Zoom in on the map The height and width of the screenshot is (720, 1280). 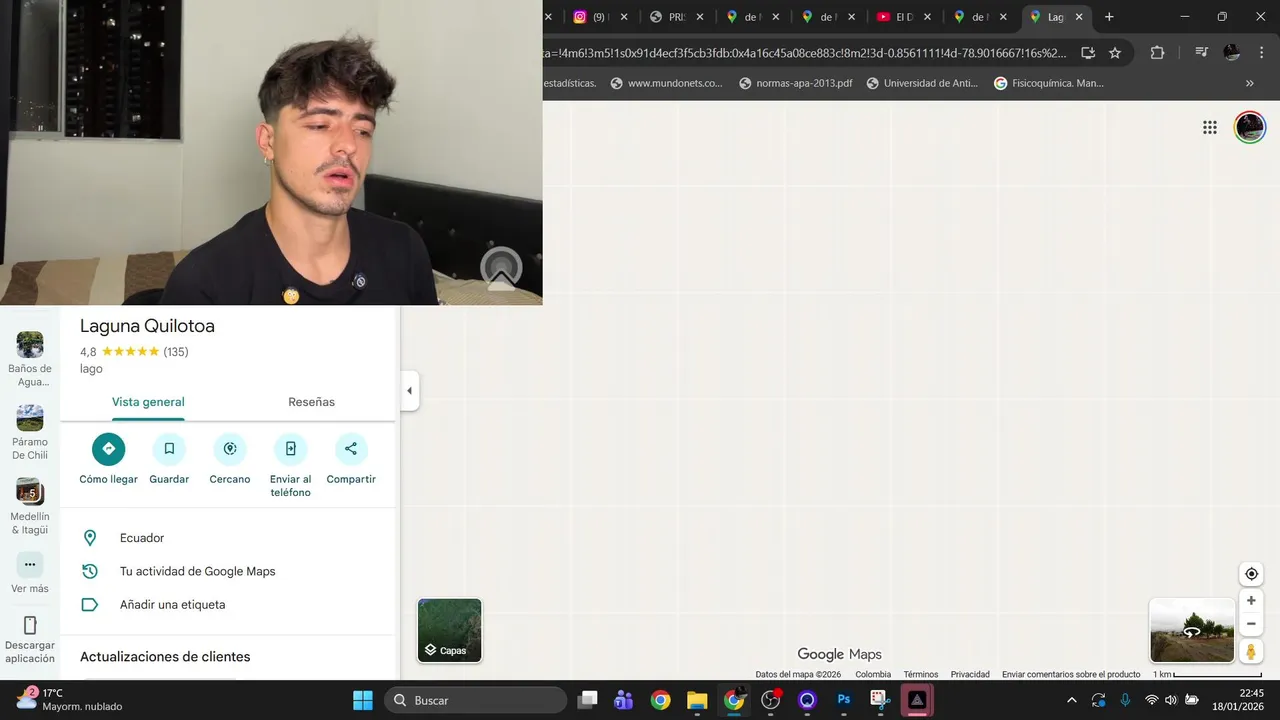click(x=1251, y=601)
